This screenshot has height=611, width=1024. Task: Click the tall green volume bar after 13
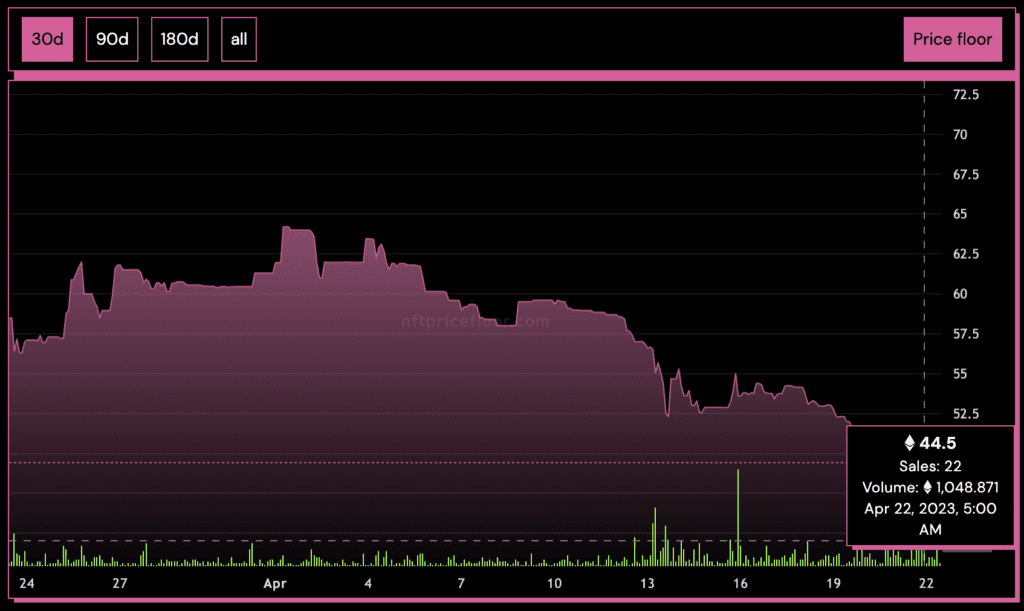pos(654,536)
